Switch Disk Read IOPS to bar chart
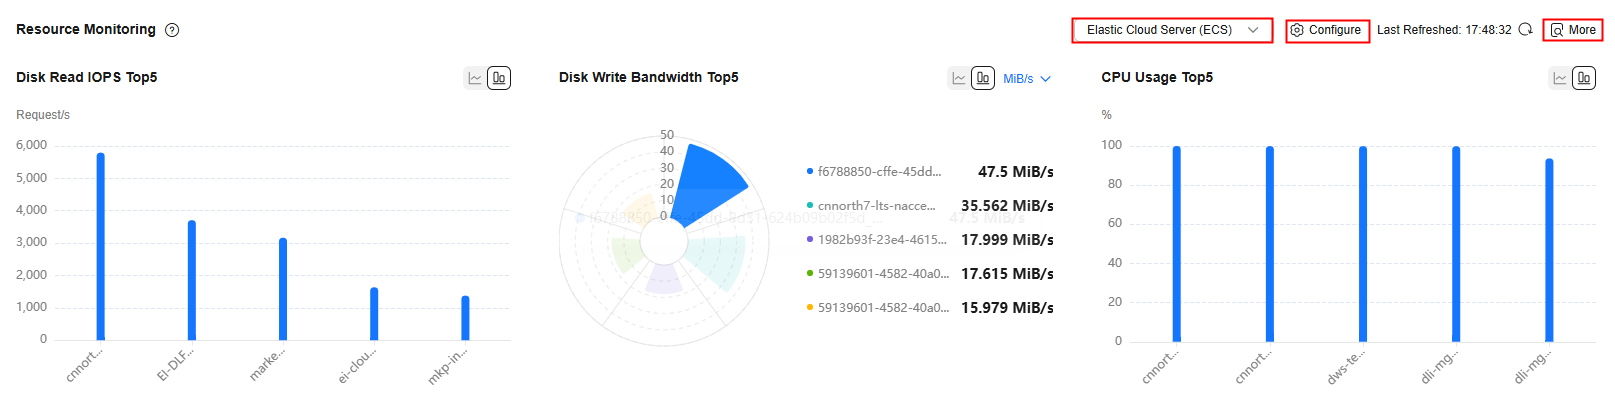The height and width of the screenshot is (415, 1615). (499, 78)
